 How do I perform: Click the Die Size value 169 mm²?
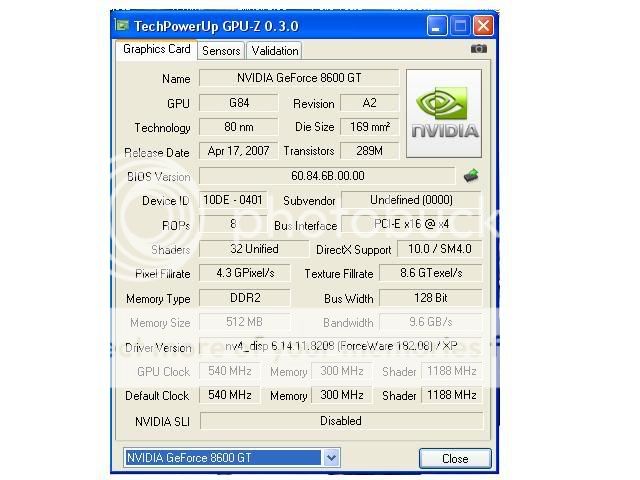click(369, 127)
